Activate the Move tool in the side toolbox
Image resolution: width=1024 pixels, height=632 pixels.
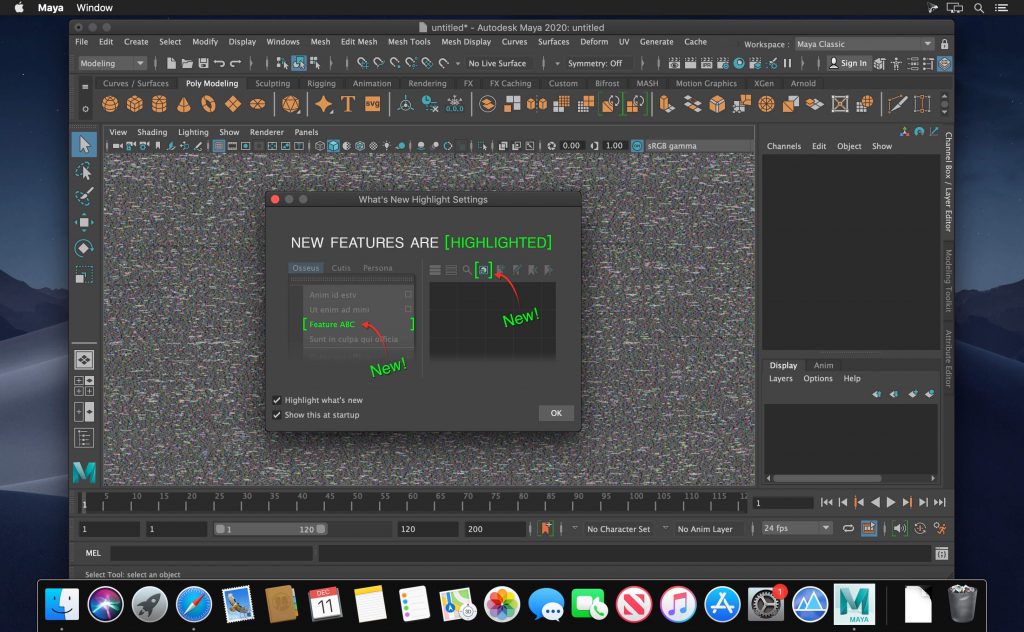pyautogui.click(x=85, y=224)
